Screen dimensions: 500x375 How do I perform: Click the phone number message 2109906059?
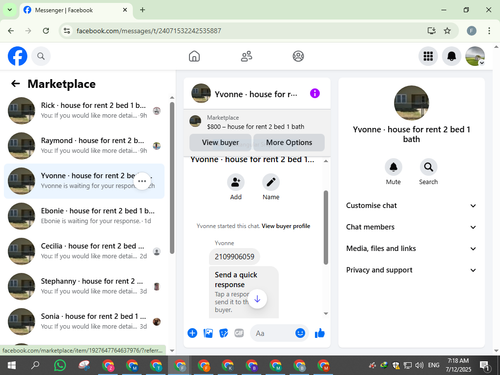[234, 257]
